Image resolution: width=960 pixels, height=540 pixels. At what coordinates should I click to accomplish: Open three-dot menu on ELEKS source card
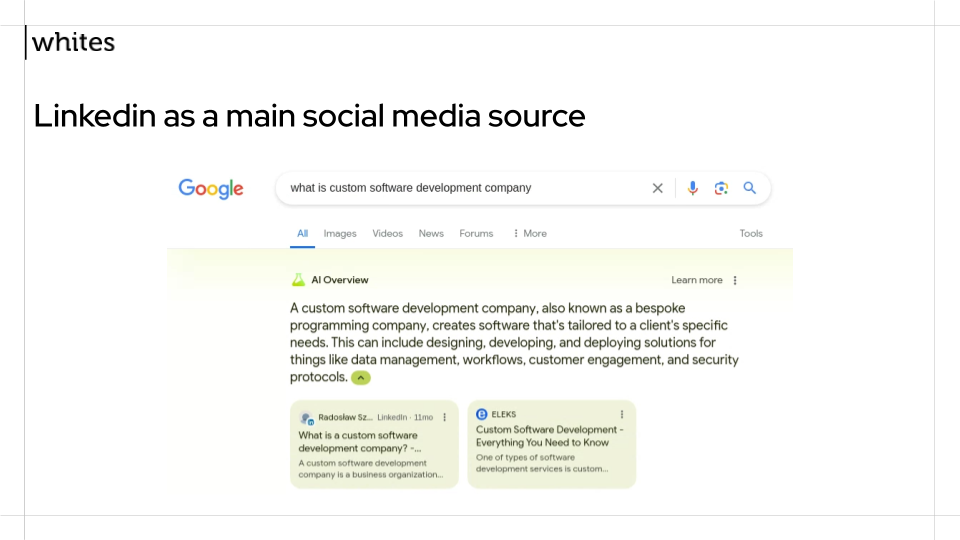621,414
